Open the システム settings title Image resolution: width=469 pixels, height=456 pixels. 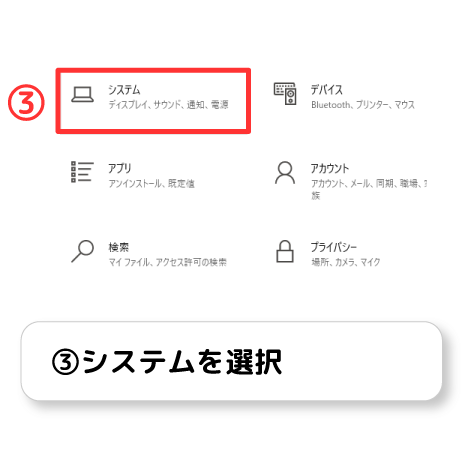coord(124,90)
